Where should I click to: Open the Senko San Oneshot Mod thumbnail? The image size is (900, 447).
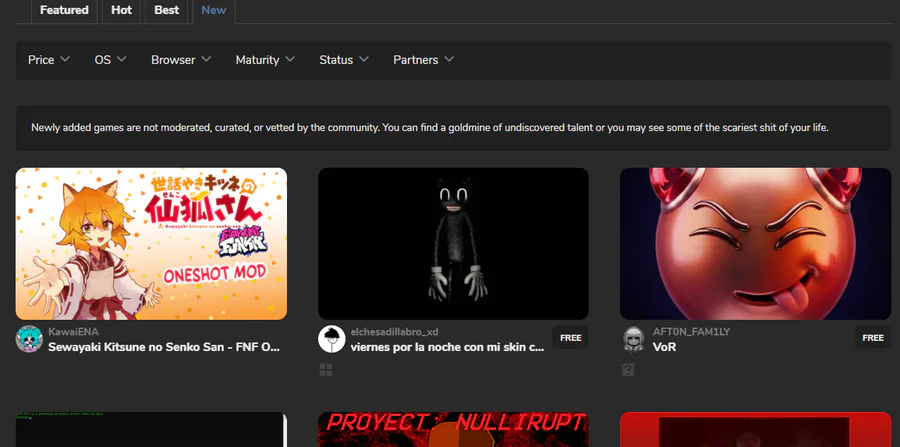151,243
